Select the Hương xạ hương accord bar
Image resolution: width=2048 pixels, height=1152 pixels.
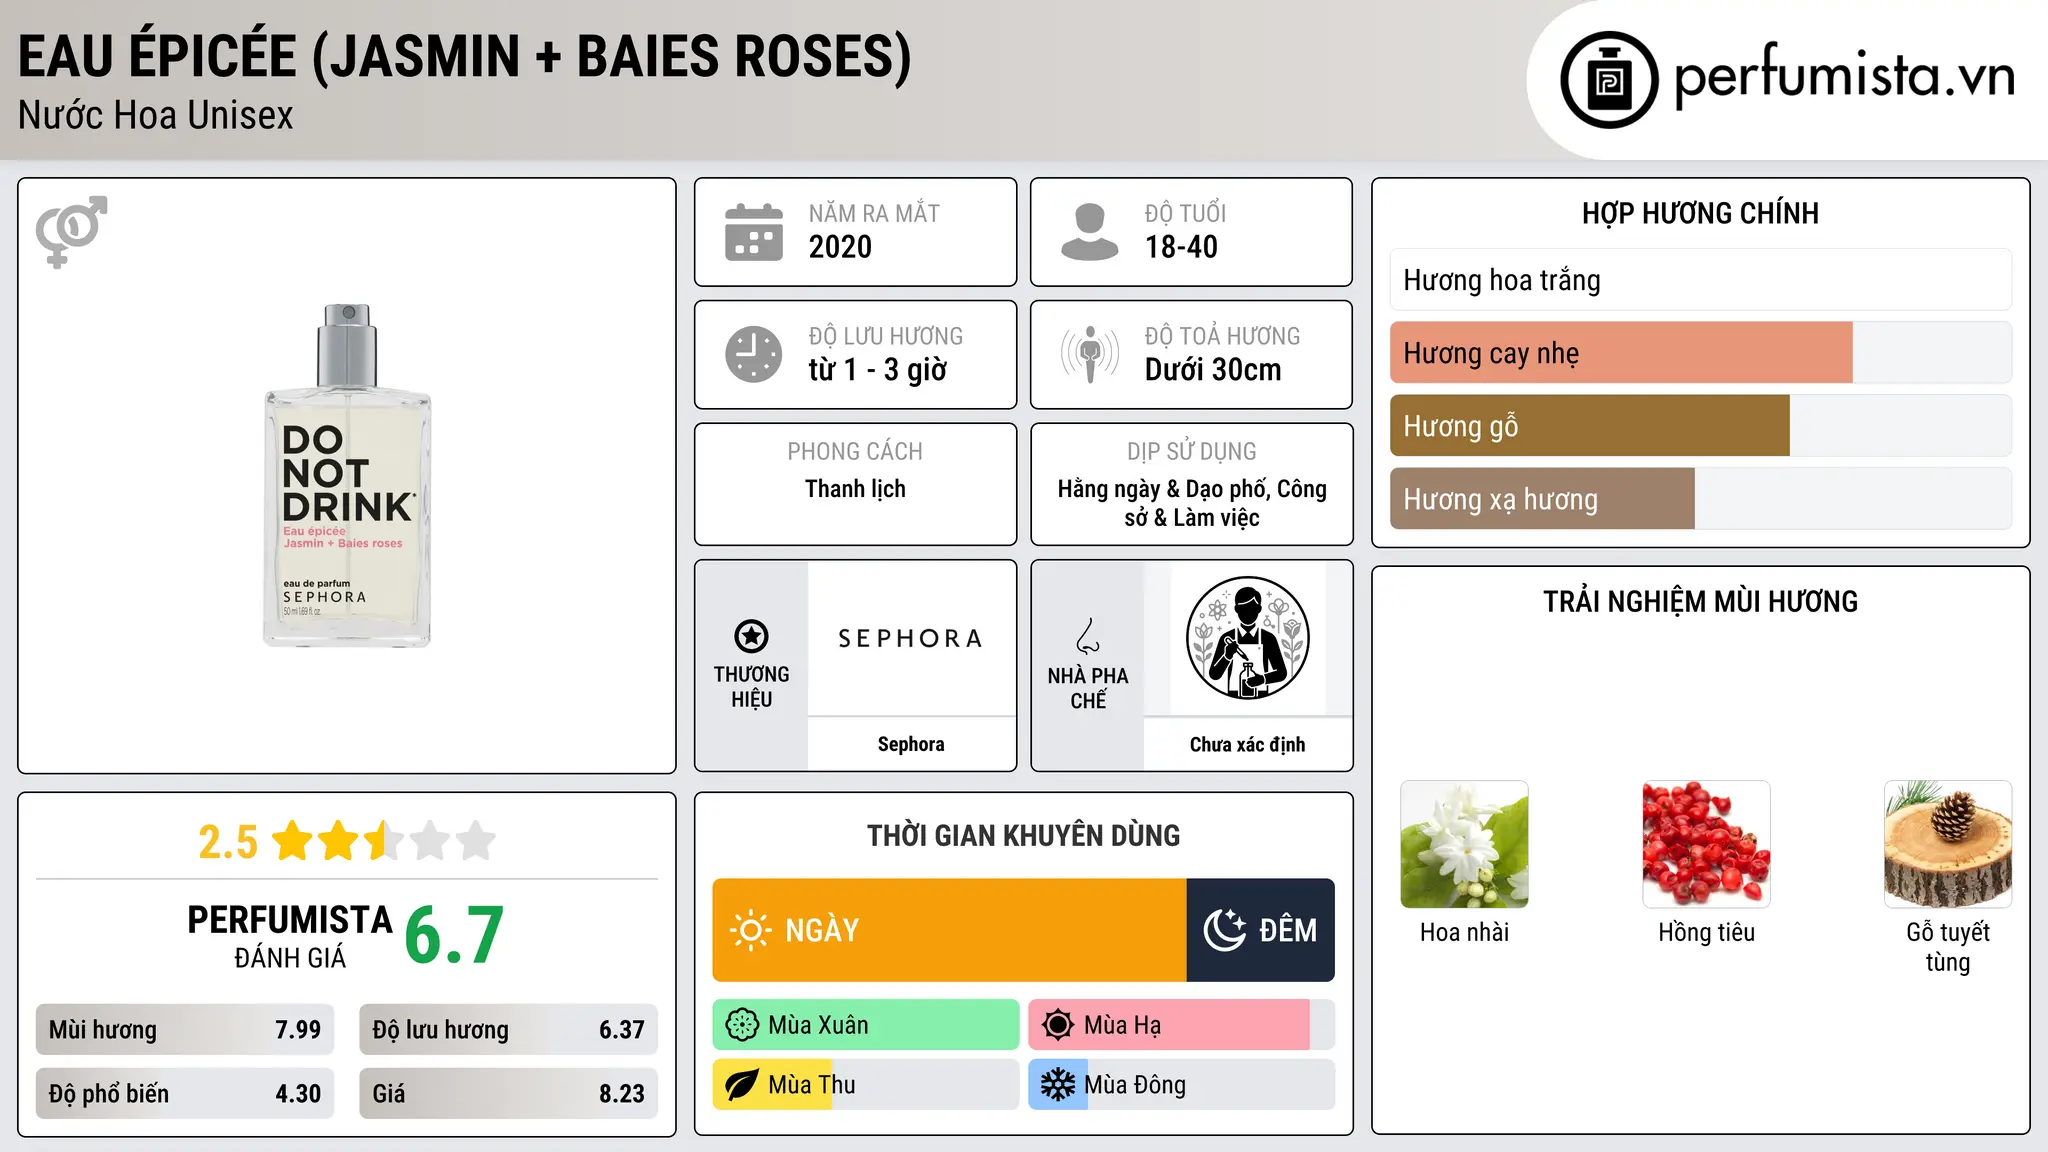(x=1701, y=499)
